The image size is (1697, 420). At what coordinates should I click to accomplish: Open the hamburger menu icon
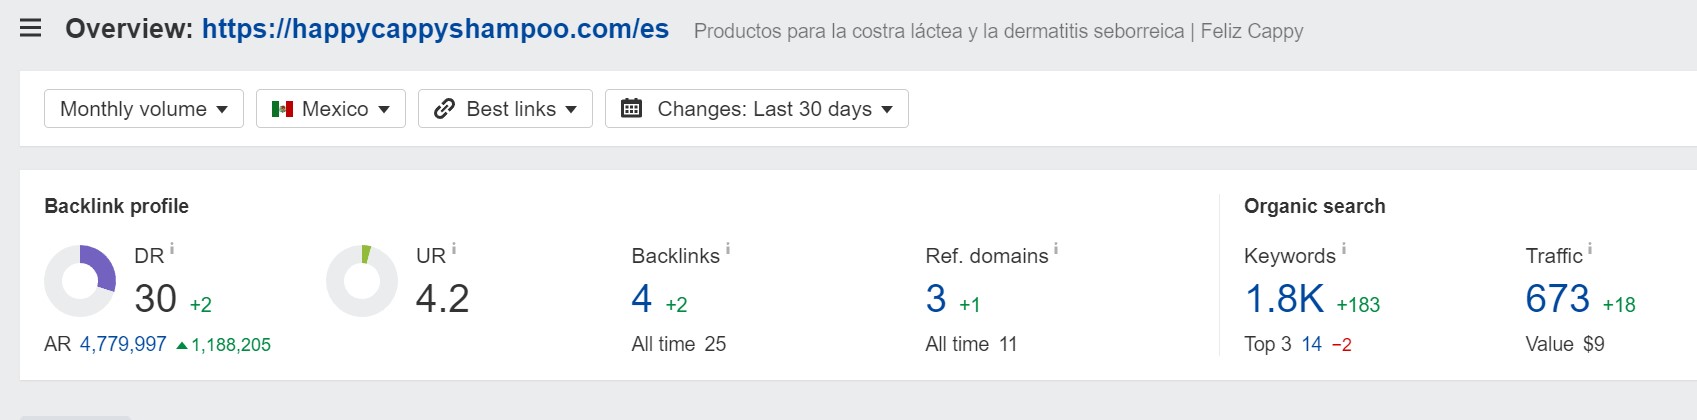coord(31,28)
